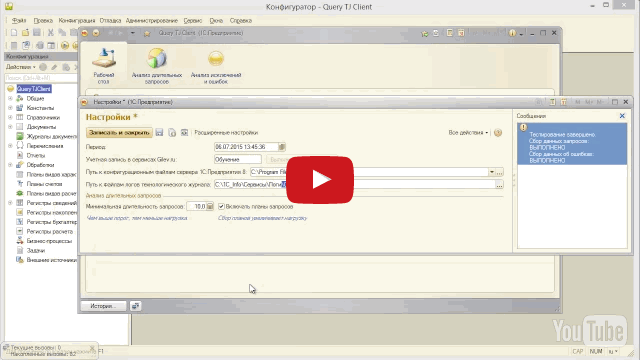Expand the Константы tree node

pos(10,108)
